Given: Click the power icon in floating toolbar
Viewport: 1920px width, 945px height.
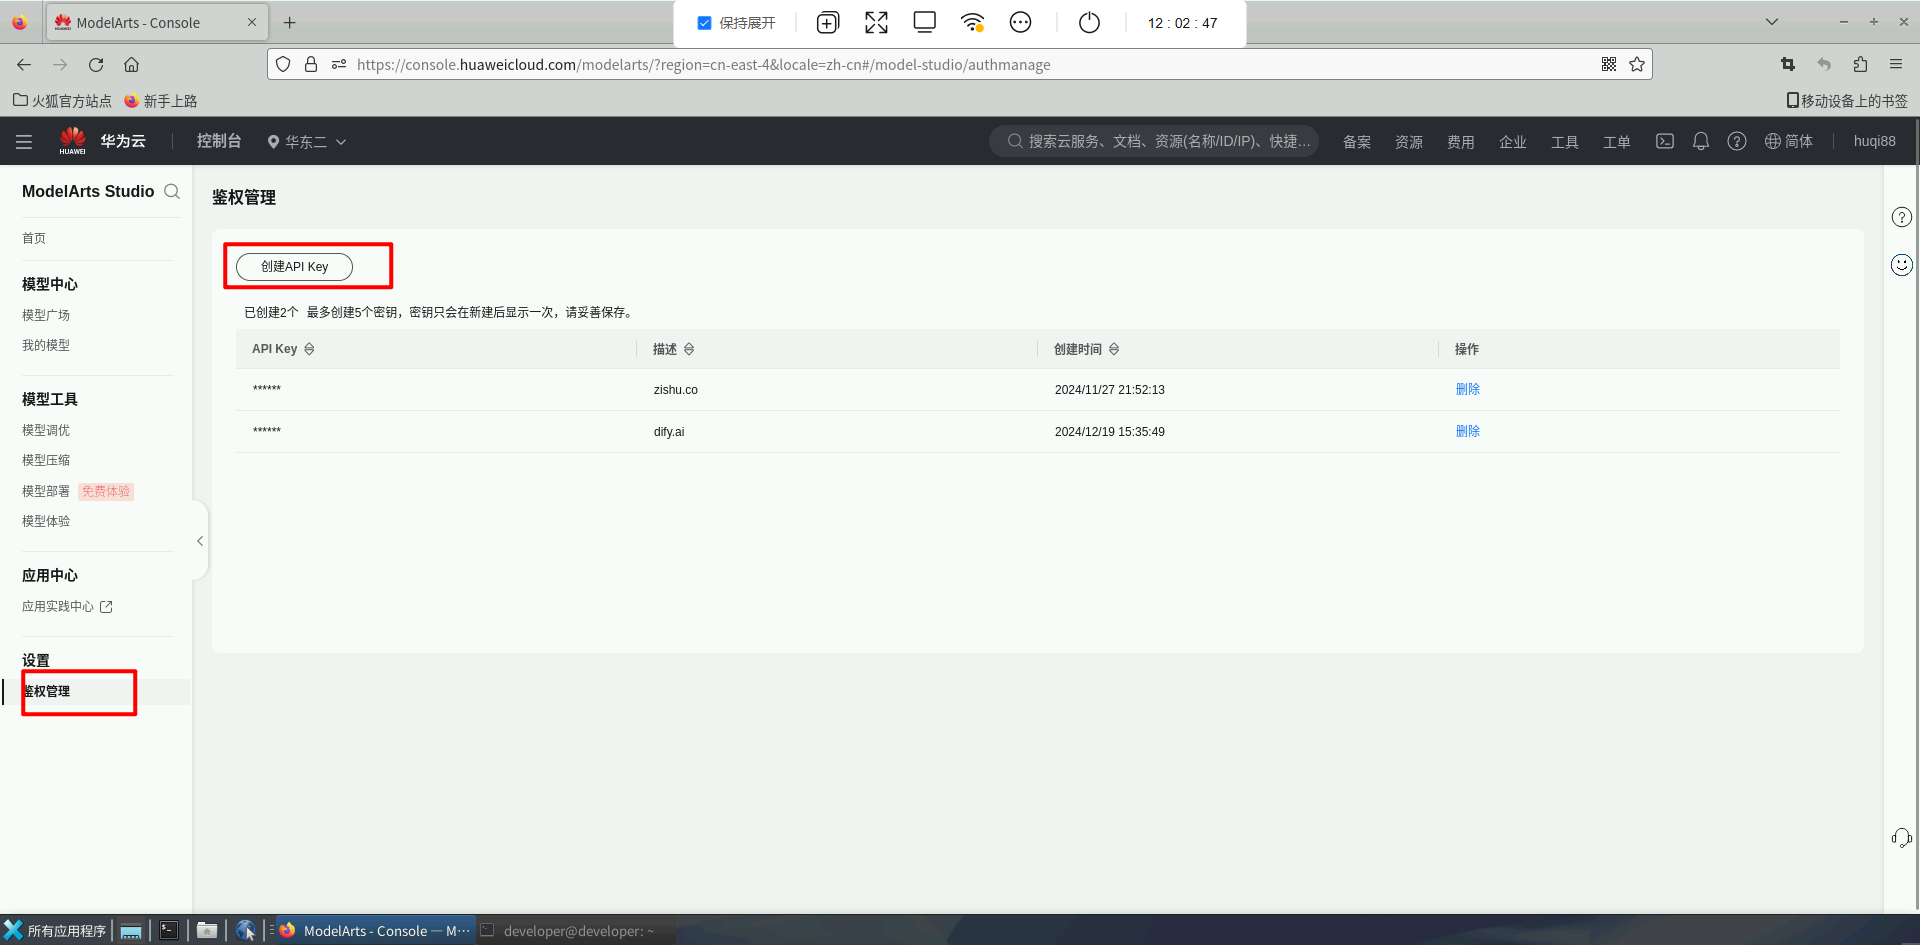Looking at the screenshot, I should tap(1089, 23).
